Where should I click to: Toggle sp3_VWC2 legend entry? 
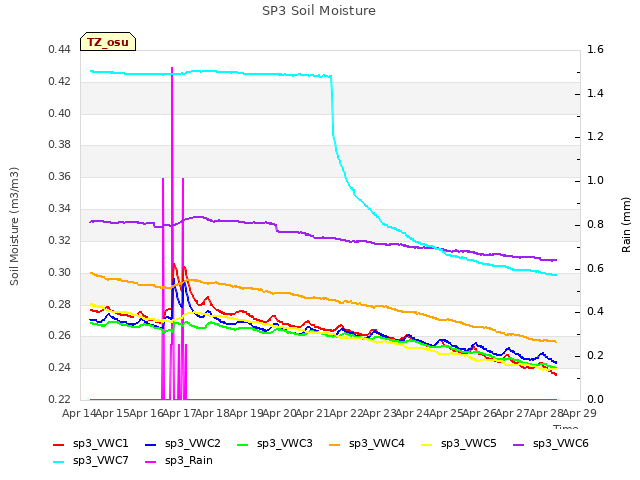click(x=182, y=444)
